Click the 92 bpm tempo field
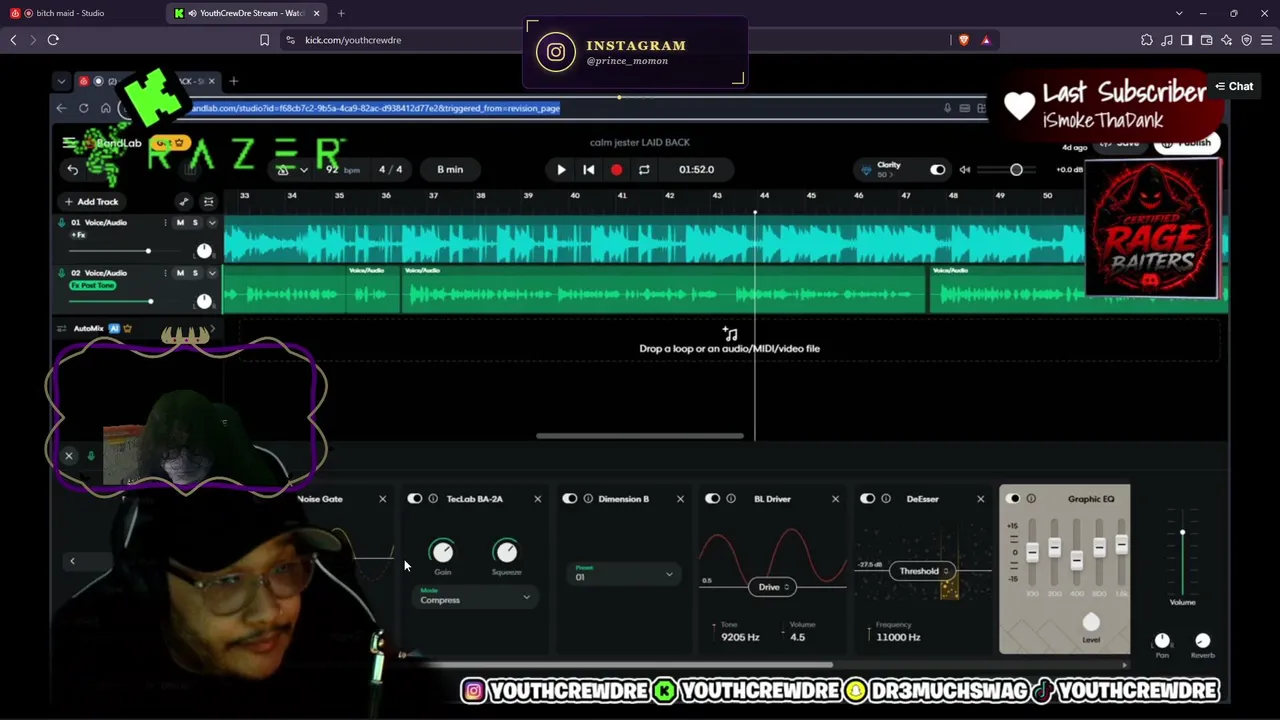 [x=342, y=170]
